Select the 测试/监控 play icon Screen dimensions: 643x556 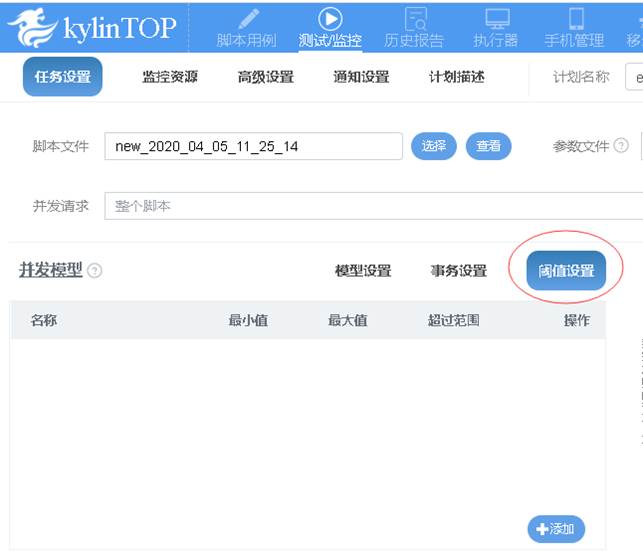click(329, 19)
